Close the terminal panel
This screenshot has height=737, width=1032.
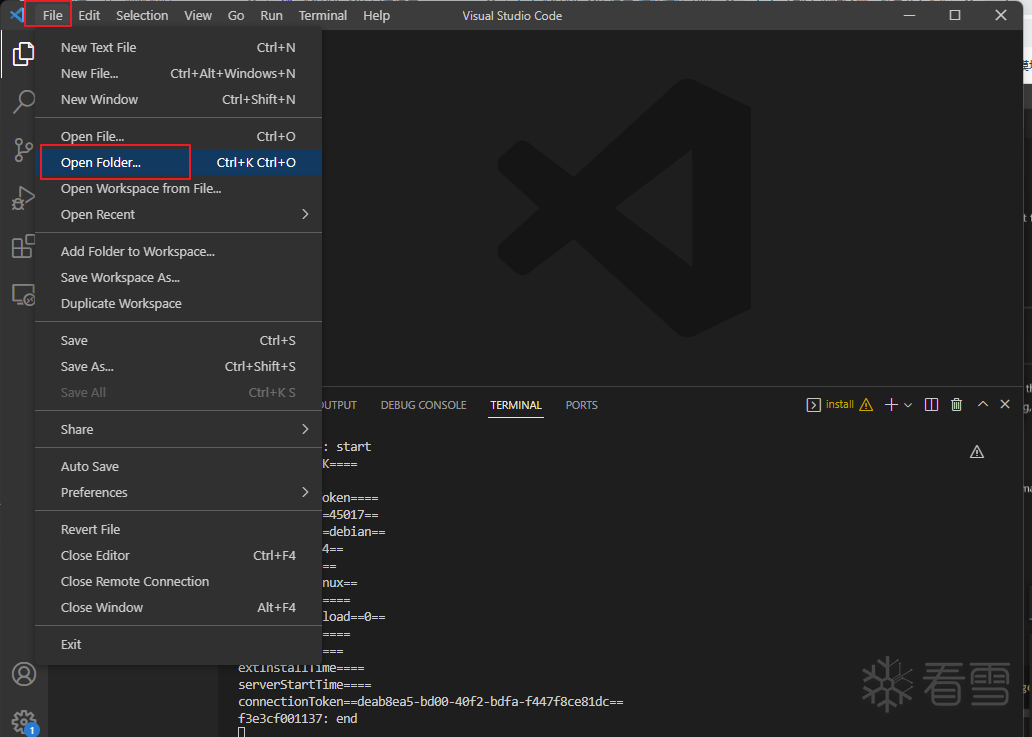coord(1005,404)
